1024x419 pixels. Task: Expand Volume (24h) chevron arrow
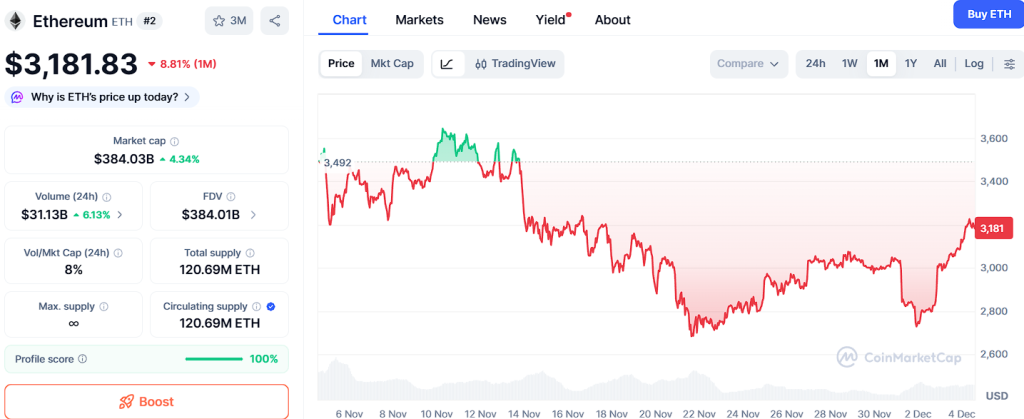coord(121,215)
